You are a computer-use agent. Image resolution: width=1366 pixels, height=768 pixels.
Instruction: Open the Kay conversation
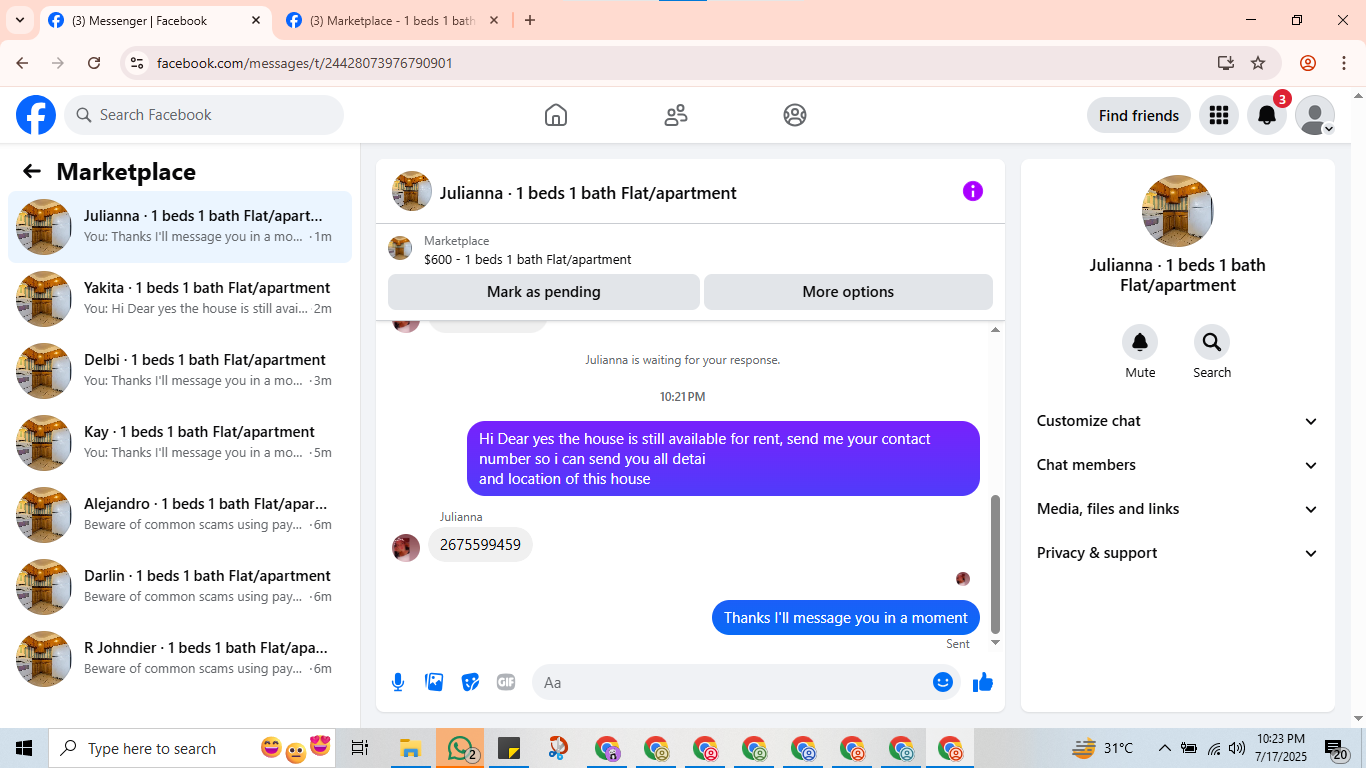(x=180, y=443)
